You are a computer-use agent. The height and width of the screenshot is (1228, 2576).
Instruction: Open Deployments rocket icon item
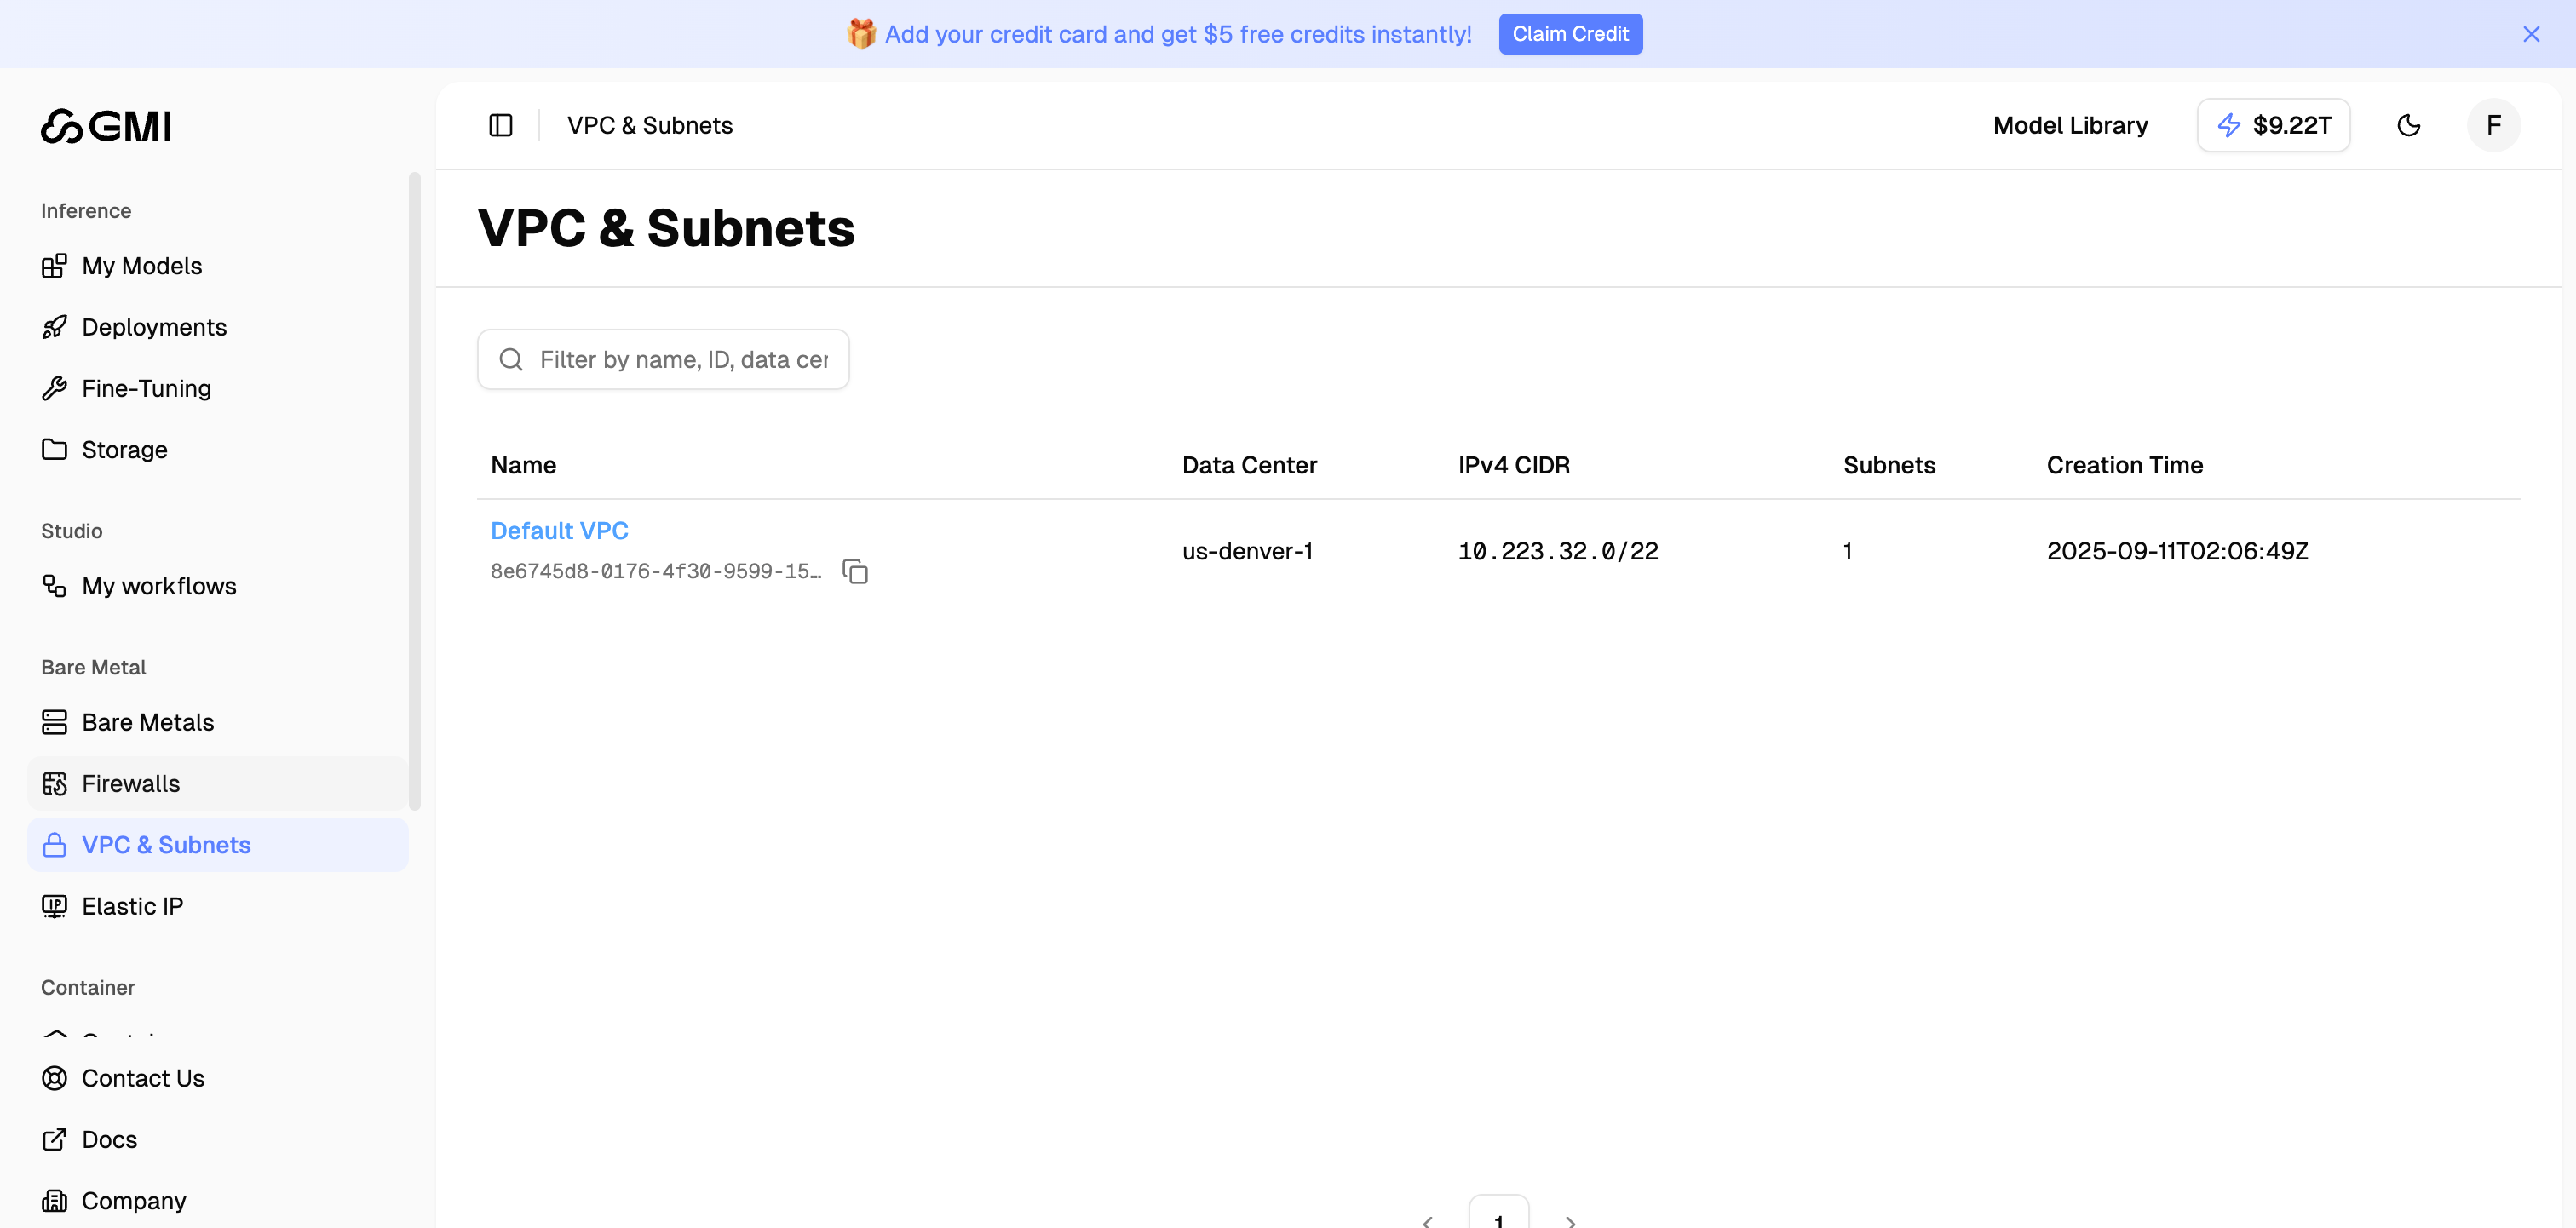(x=153, y=327)
